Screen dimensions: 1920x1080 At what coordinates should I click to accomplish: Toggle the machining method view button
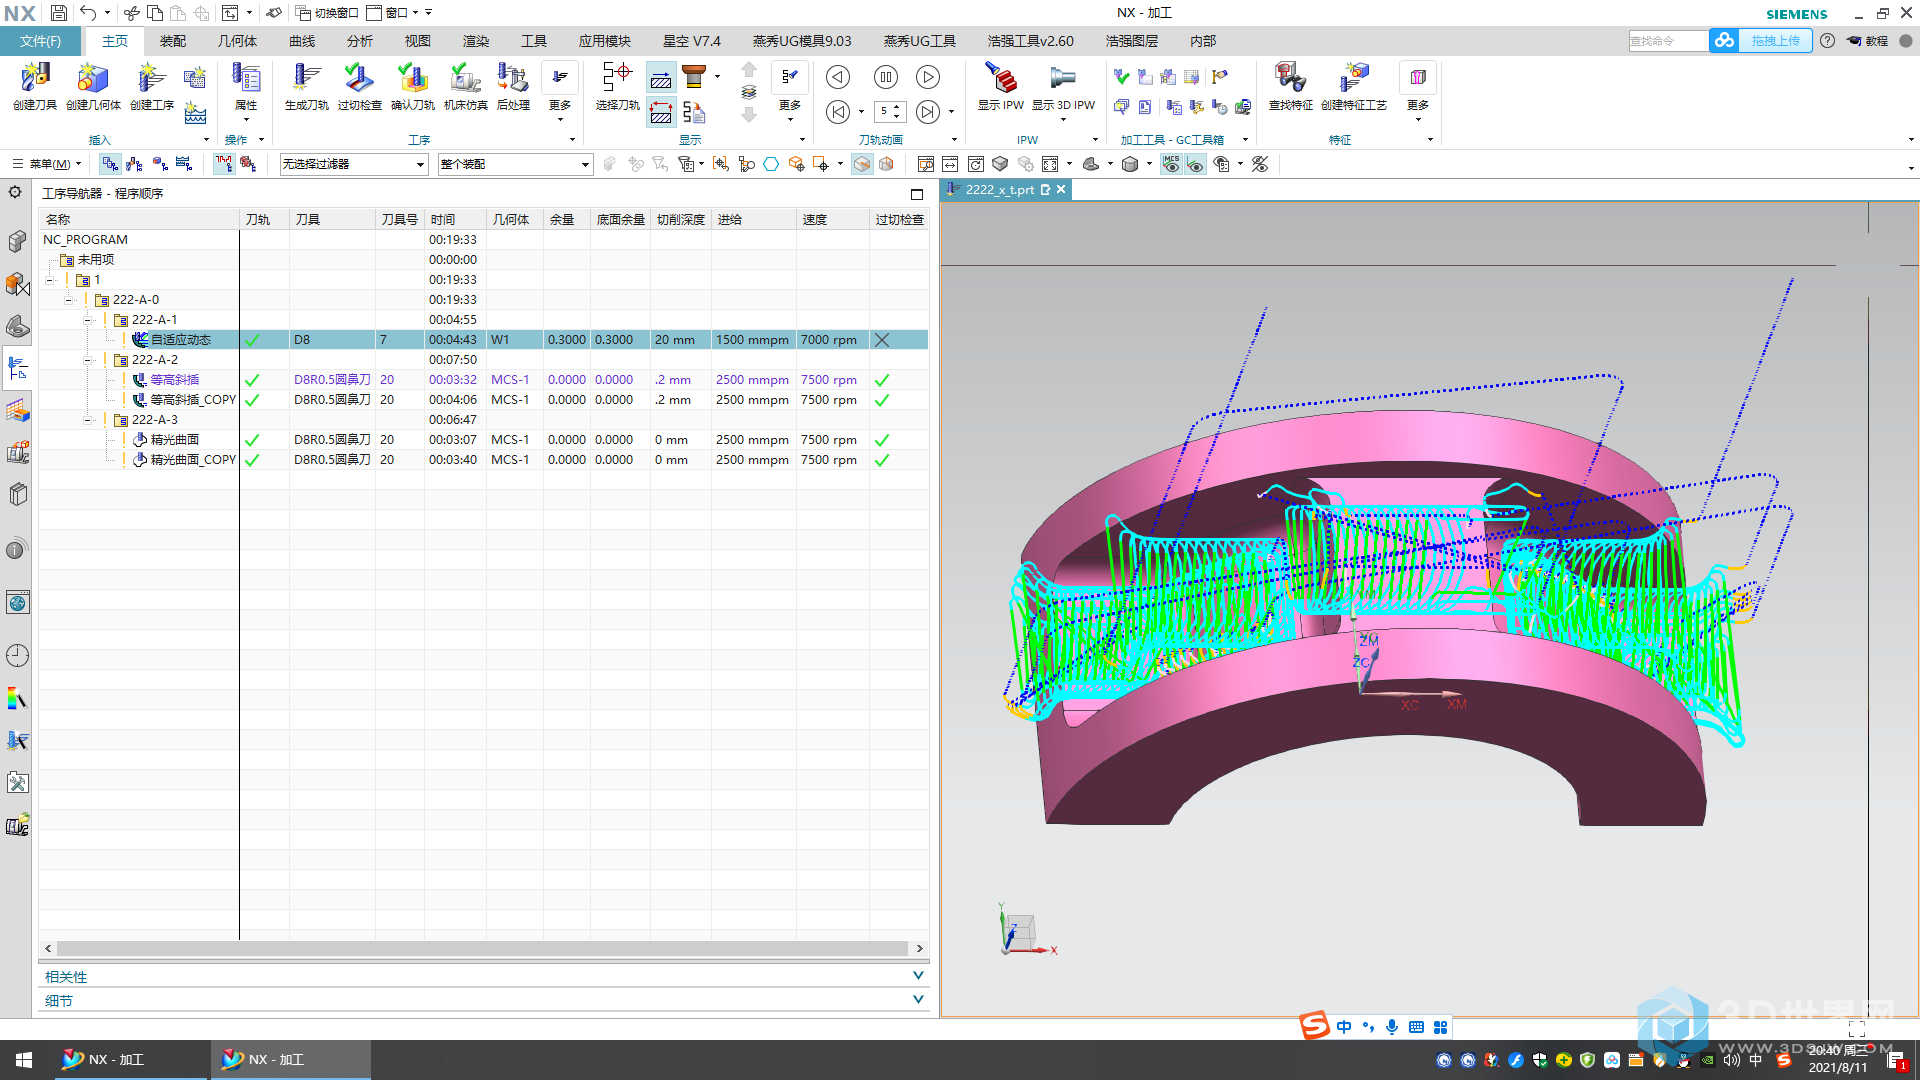(183, 164)
